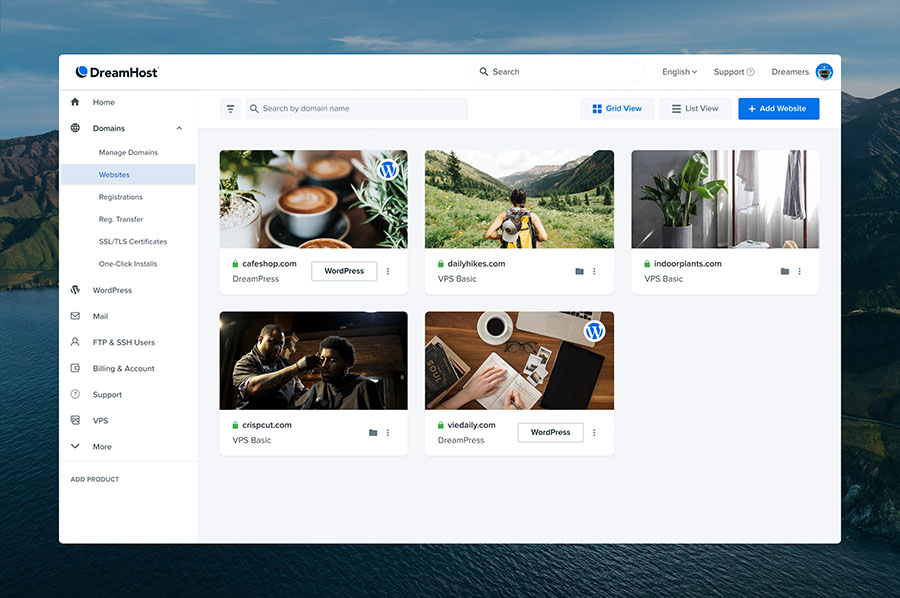Open three-dot menu for viedaily.com
The width and height of the screenshot is (900, 598).
594,433
